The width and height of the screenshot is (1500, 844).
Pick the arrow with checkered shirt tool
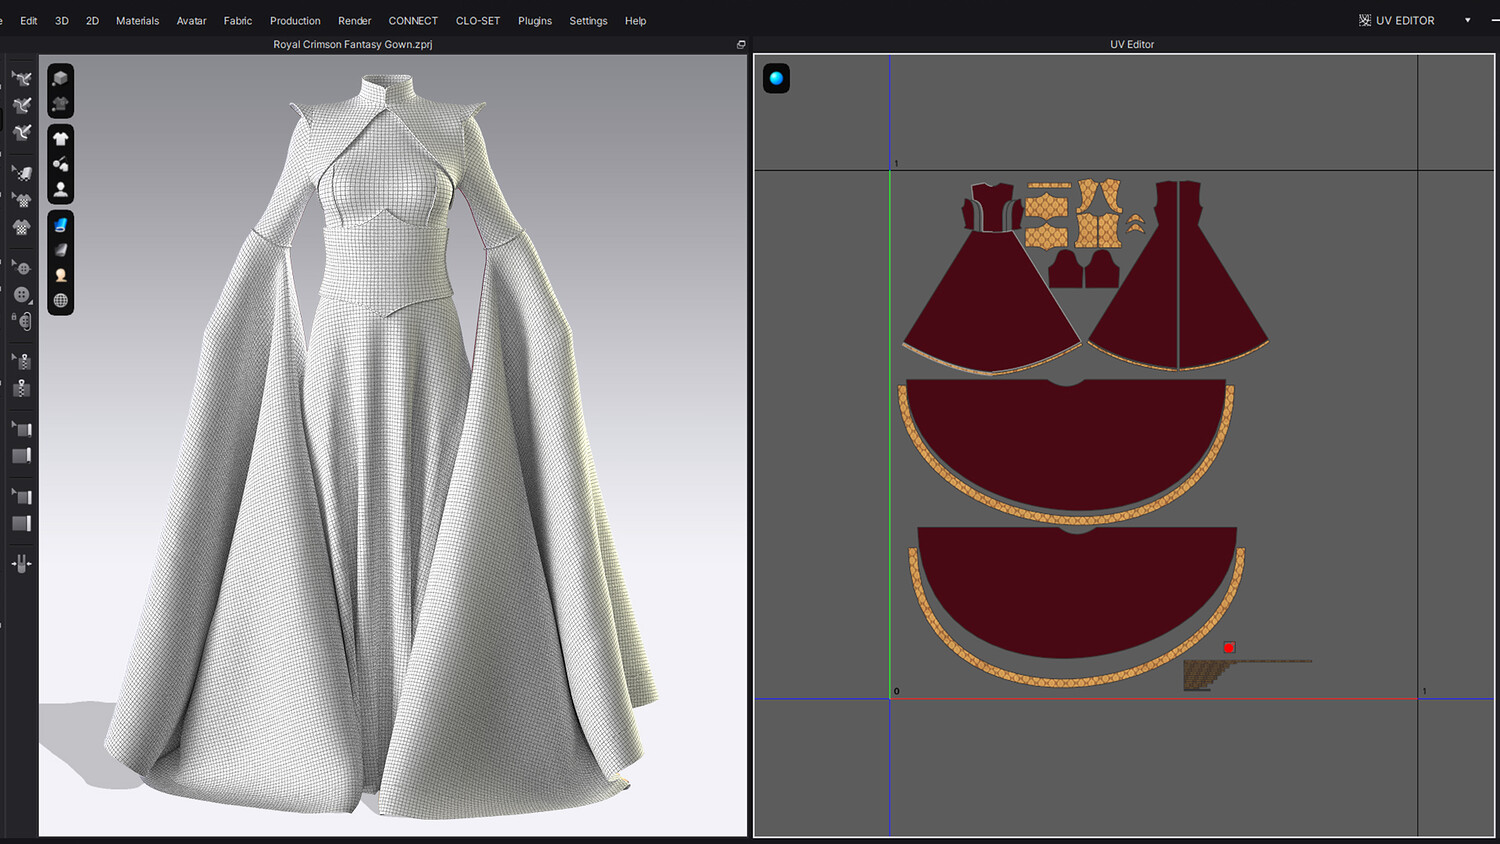(22, 200)
